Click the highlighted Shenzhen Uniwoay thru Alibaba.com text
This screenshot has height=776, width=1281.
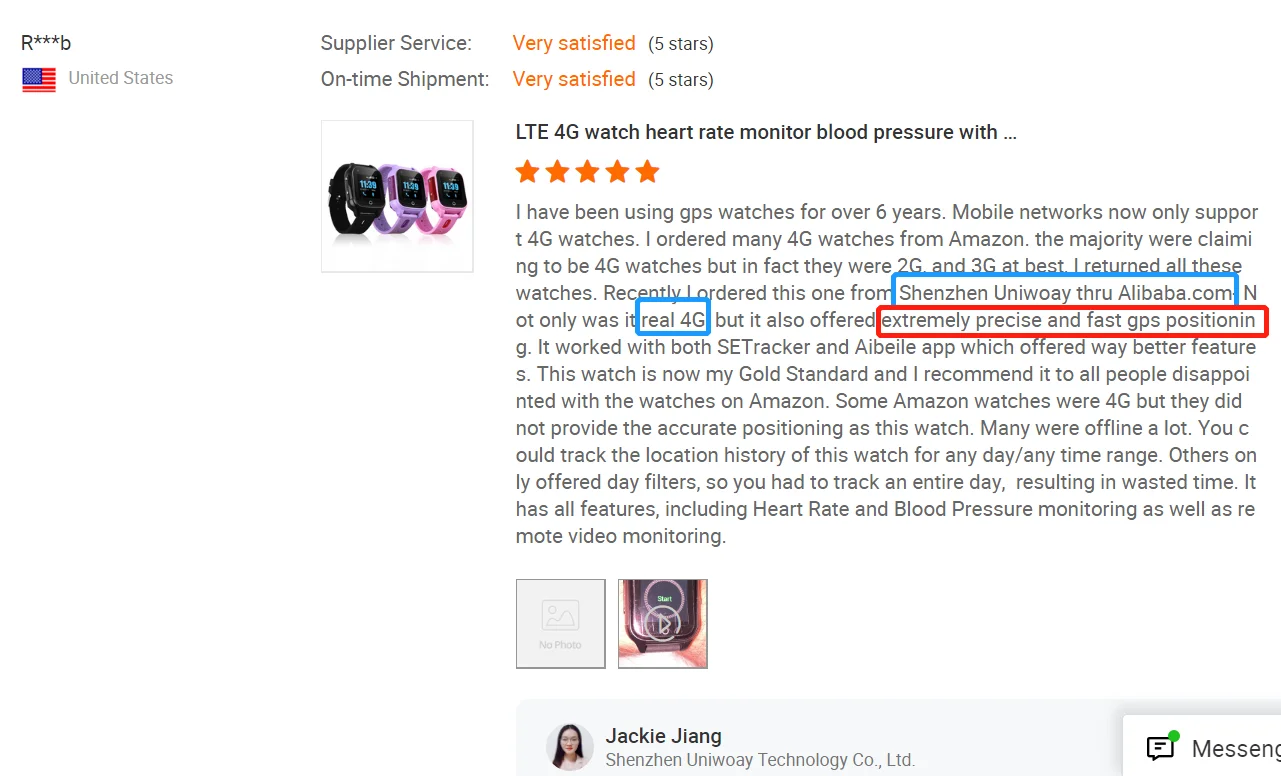(x=1066, y=292)
